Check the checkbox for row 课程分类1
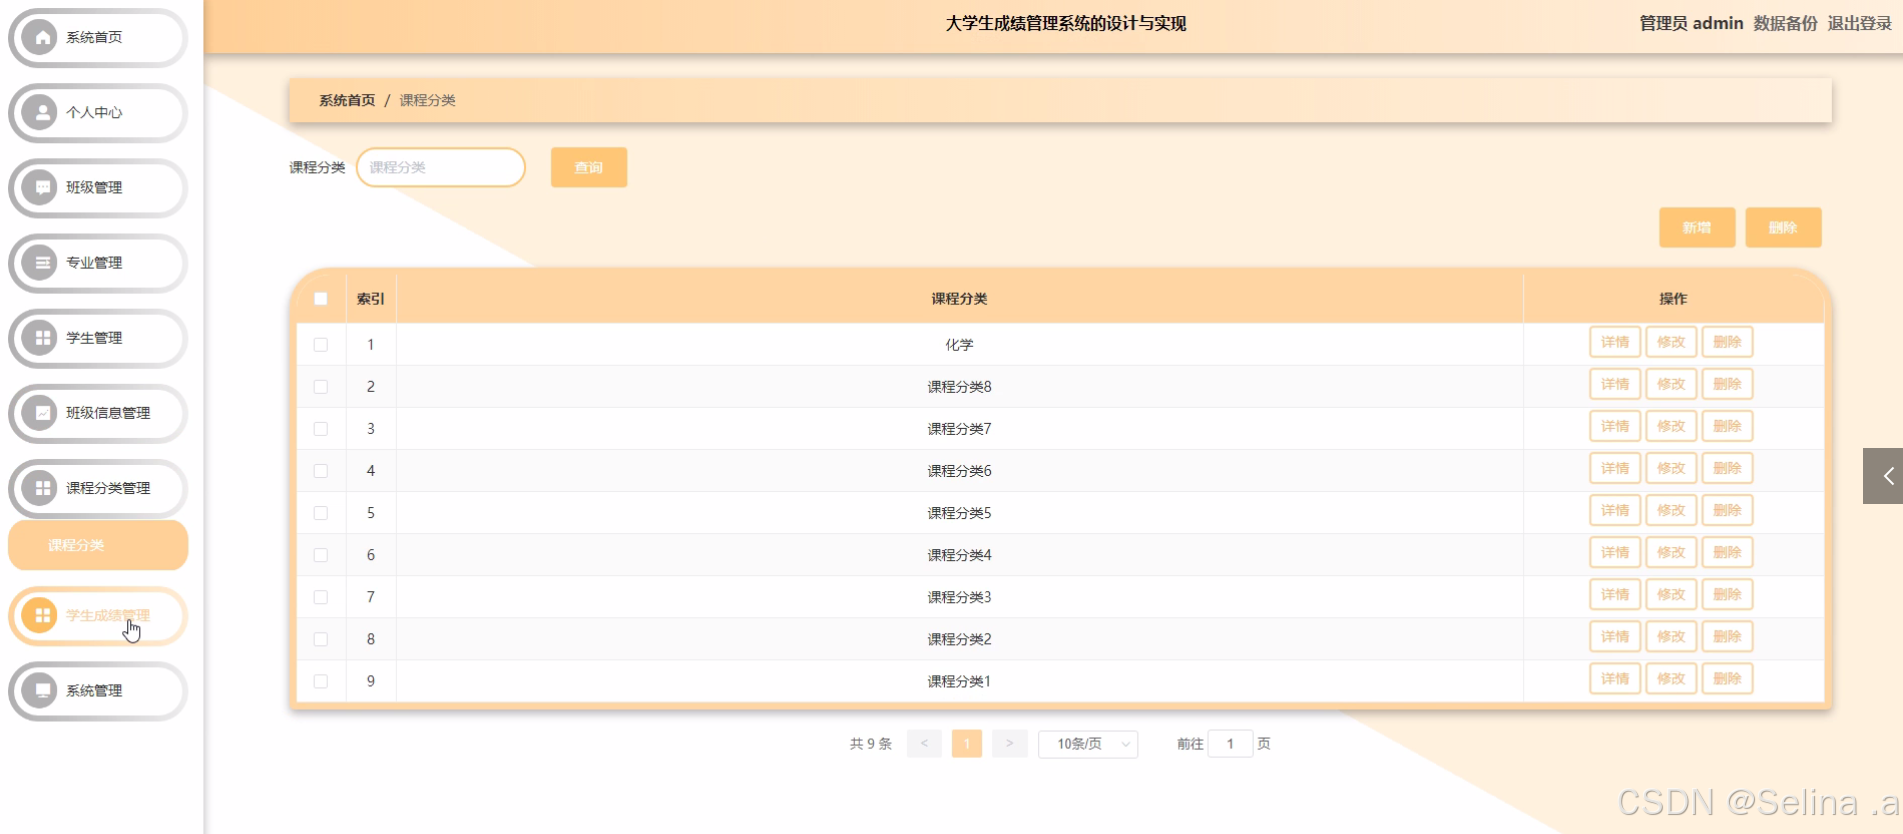 pos(321,681)
